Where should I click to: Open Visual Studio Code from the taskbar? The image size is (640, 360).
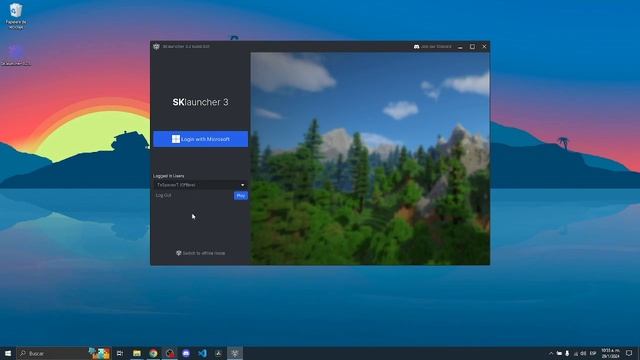point(202,353)
